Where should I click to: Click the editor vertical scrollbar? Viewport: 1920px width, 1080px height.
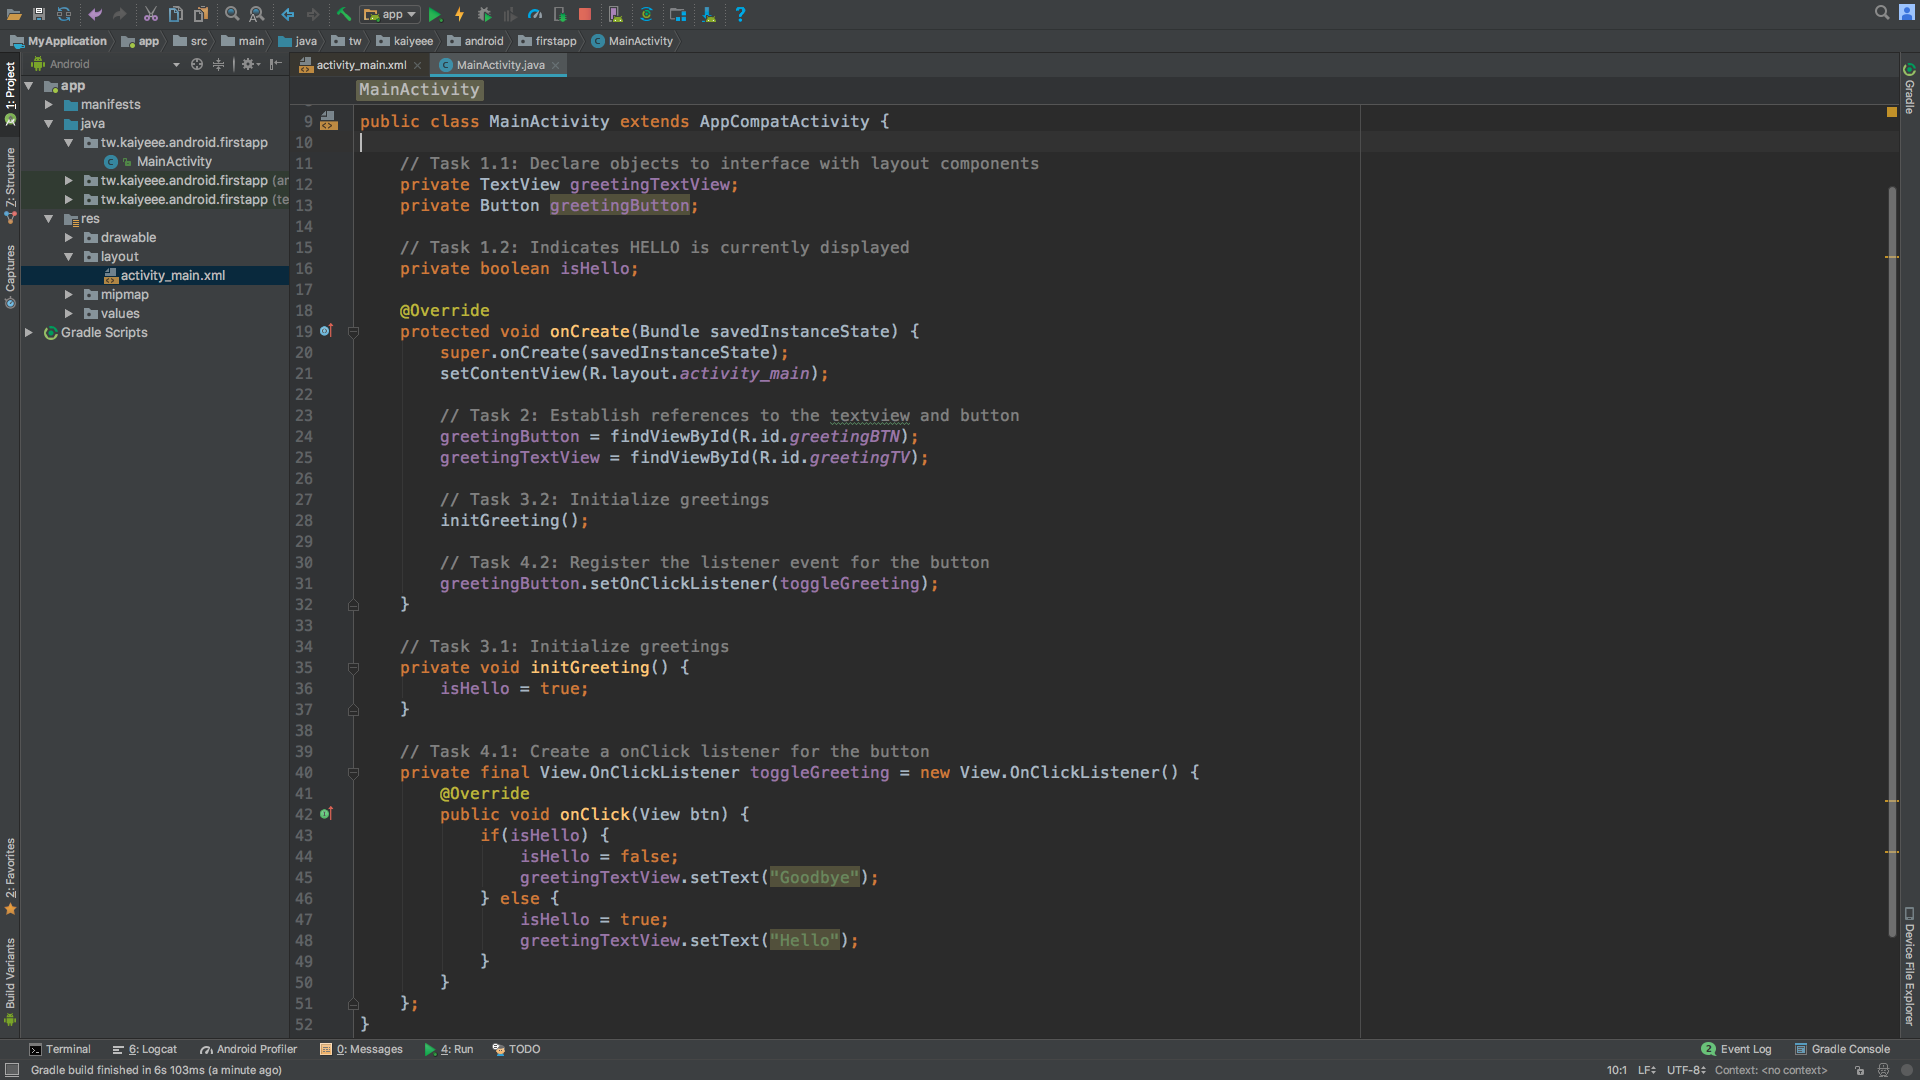1892,560
